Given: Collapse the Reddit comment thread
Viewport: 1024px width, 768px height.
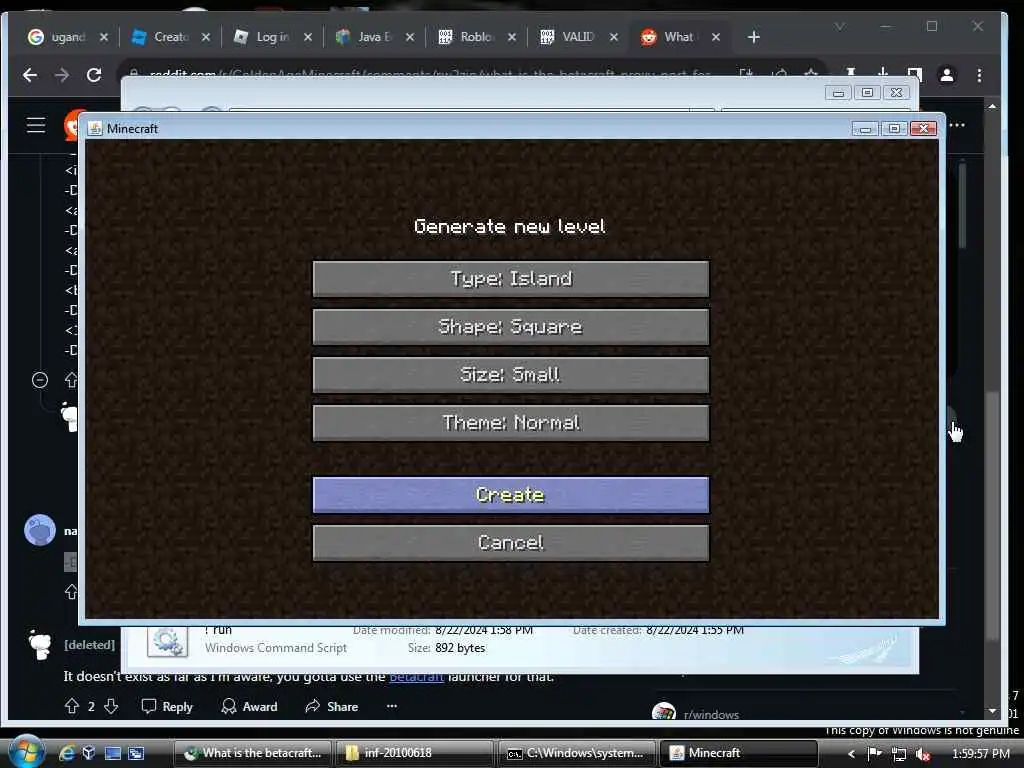Looking at the screenshot, I should [x=40, y=380].
